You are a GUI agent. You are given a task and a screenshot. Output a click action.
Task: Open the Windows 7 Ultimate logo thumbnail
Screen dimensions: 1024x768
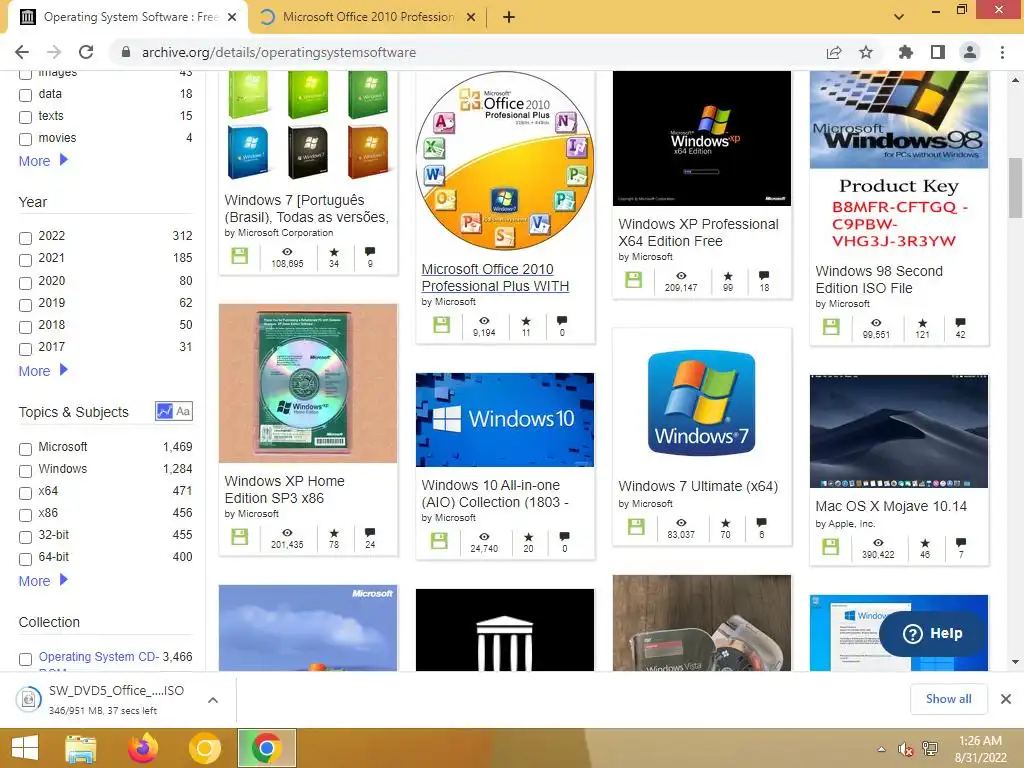[x=701, y=403]
